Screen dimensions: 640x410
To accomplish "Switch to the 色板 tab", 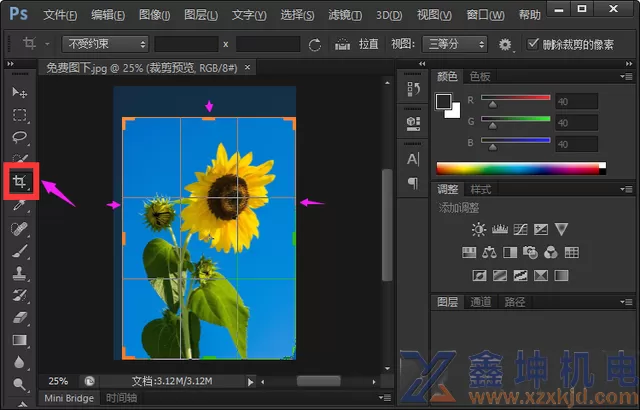I will coord(480,76).
